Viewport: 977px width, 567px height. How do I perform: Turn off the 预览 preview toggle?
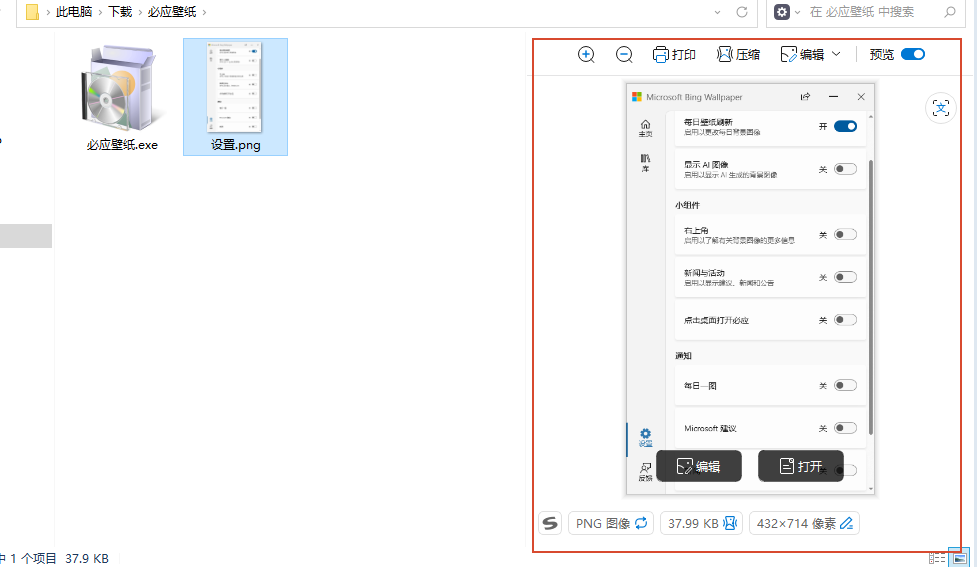coord(912,54)
